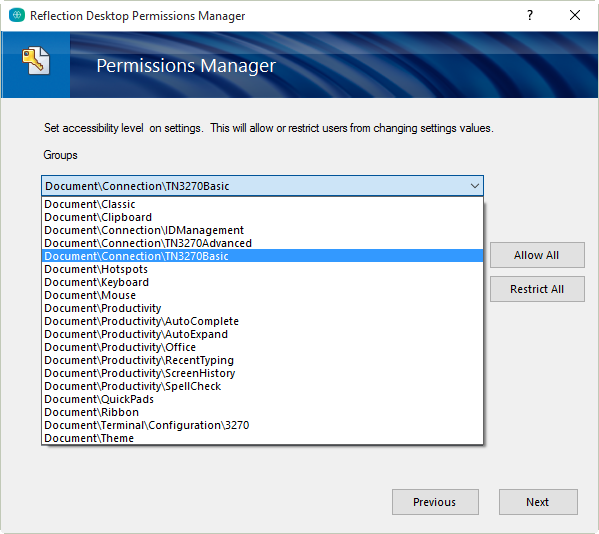Select Document\Keyboard group
Image resolution: width=599 pixels, height=534 pixels.
(x=262, y=282)
